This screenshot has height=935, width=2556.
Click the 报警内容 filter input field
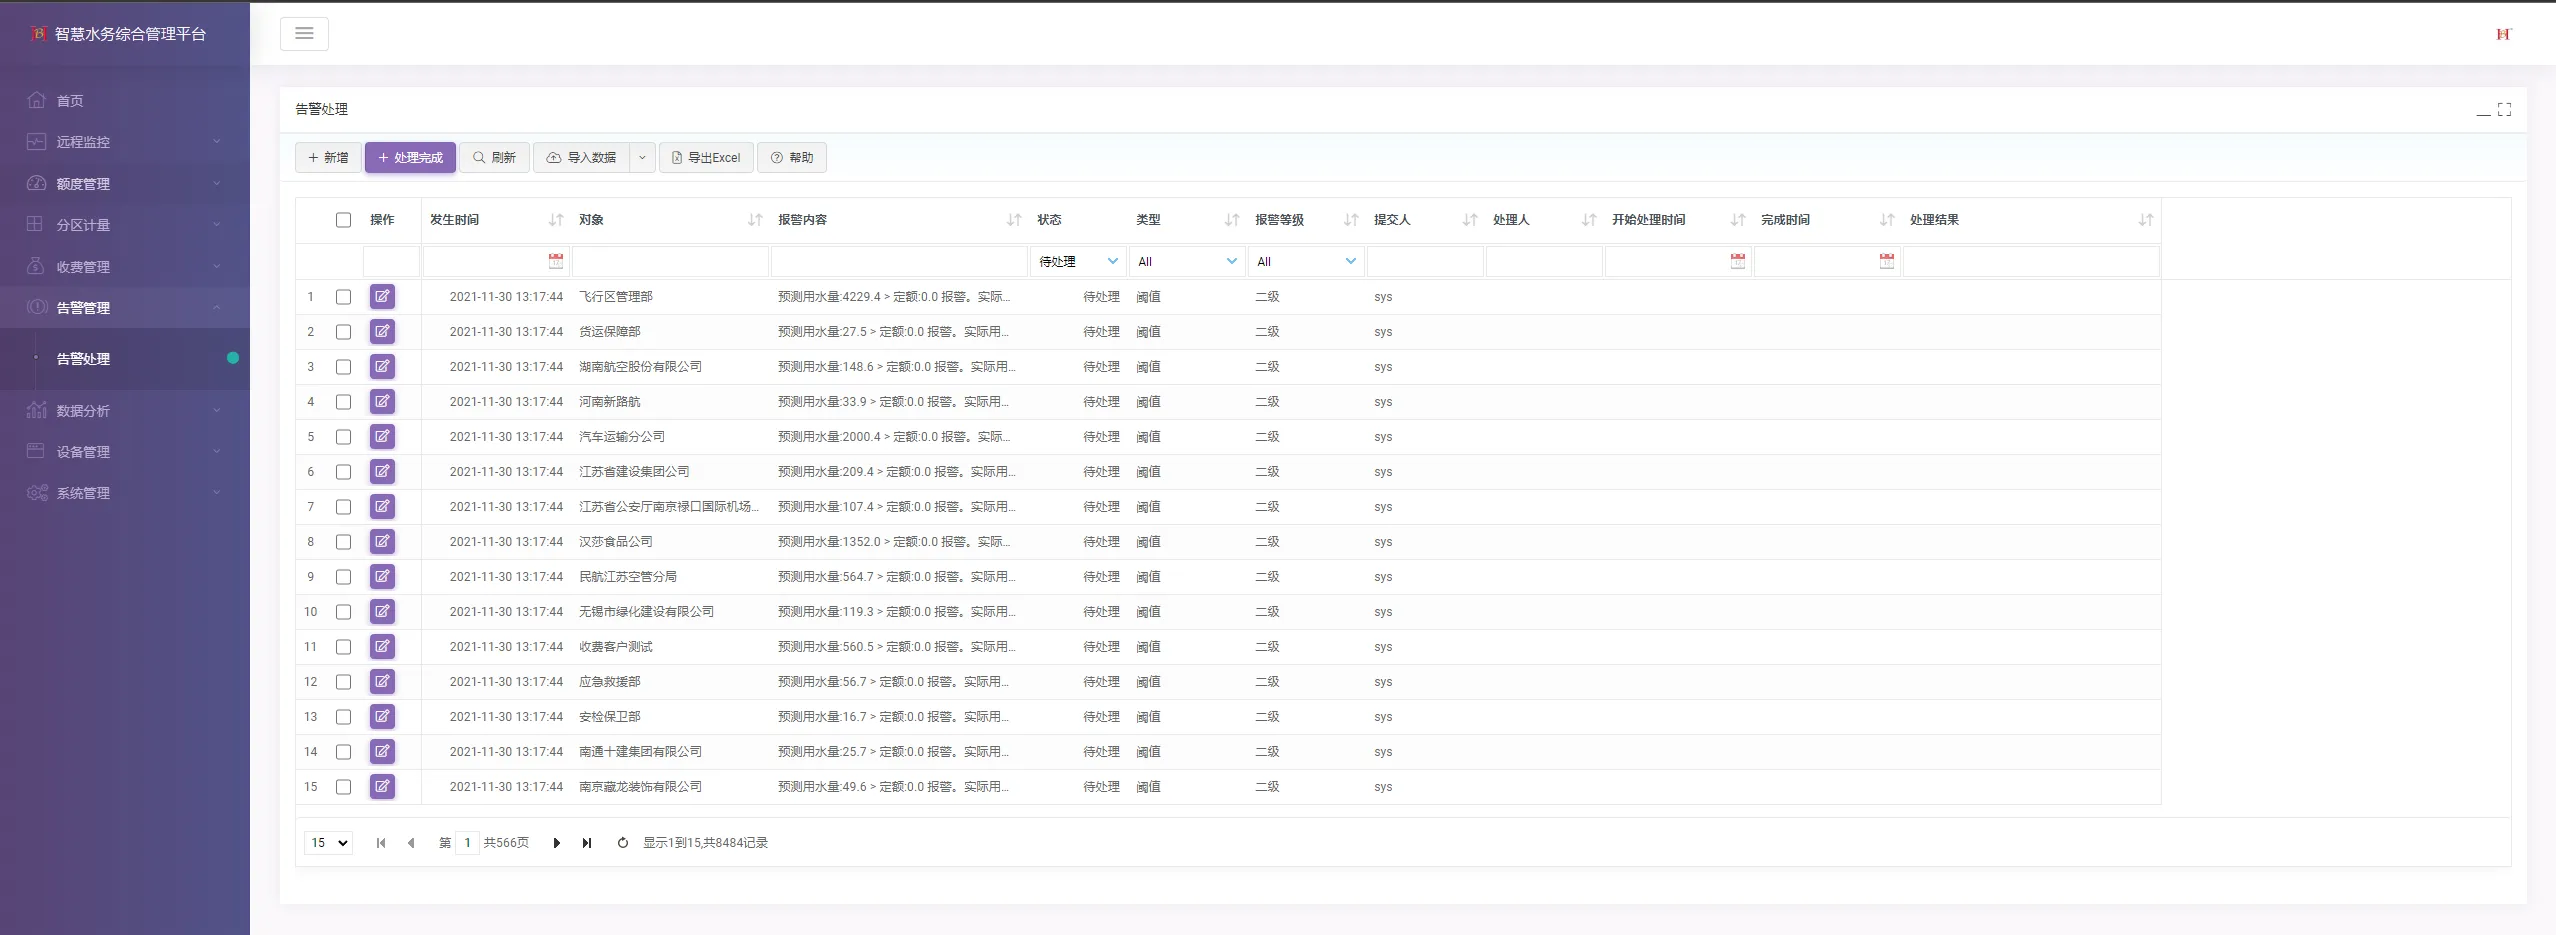pyautogui.click(x=899, y=261)
